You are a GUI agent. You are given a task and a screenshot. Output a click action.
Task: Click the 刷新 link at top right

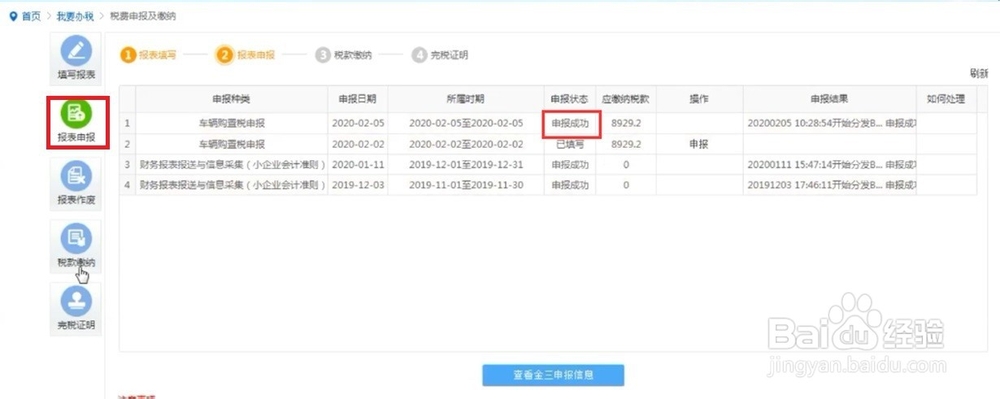click(x=979, y=74)
